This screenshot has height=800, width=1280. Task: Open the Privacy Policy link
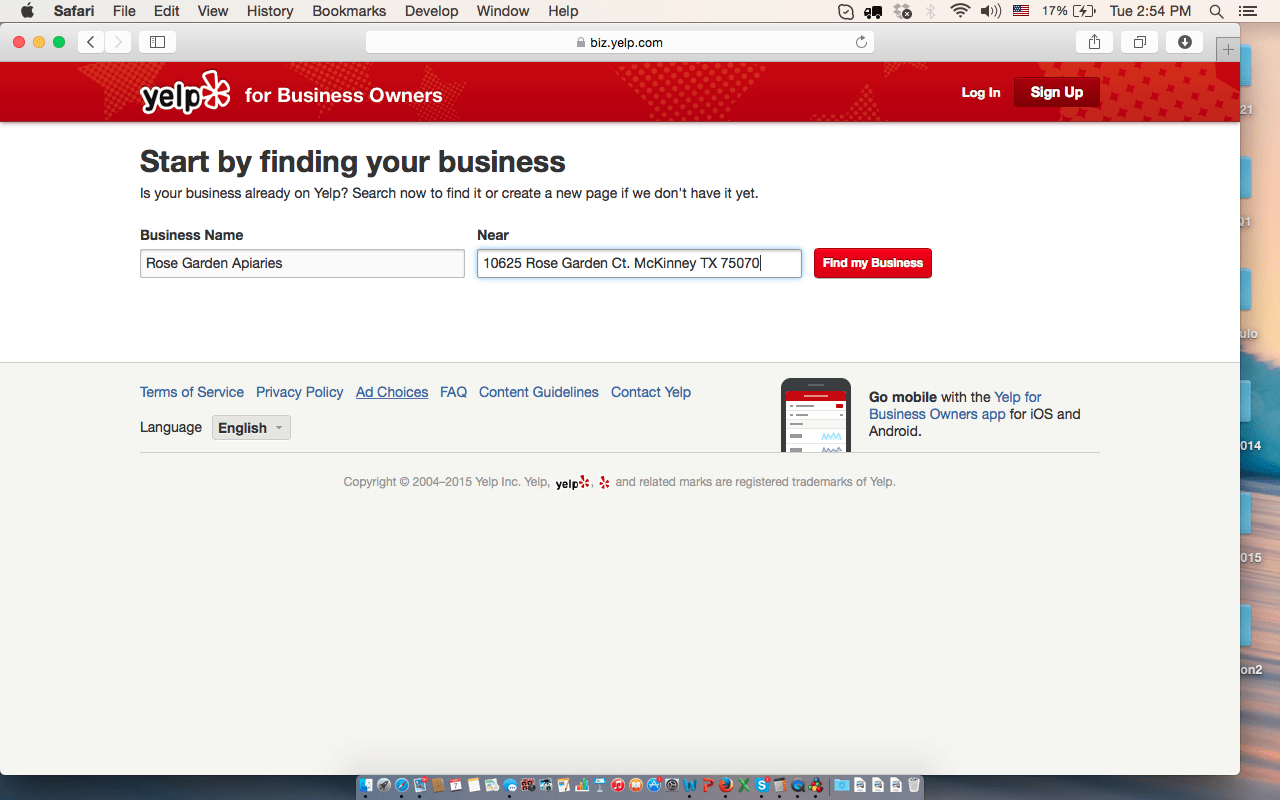[x=300, y=392]
